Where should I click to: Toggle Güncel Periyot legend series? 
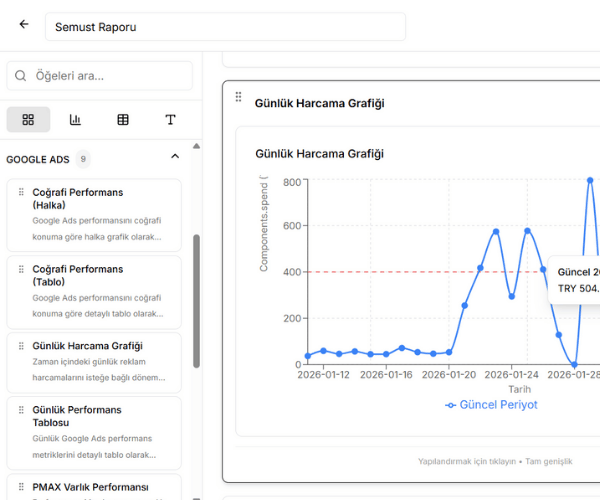pyautogui.click(x=491, y=404)
